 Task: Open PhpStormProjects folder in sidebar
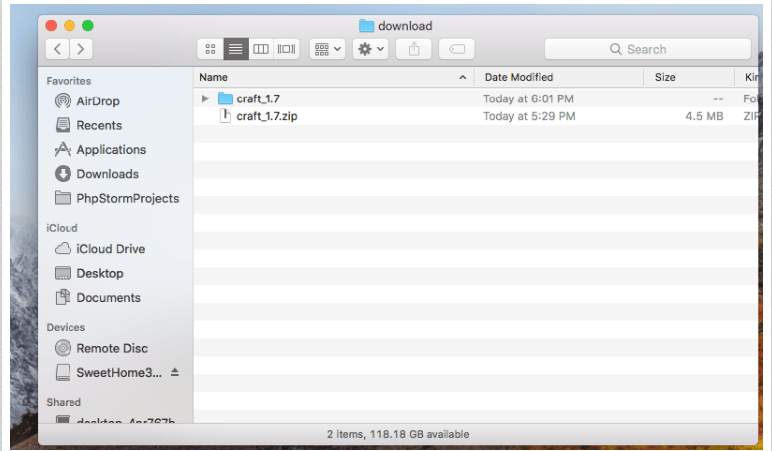tap(128, 198)
